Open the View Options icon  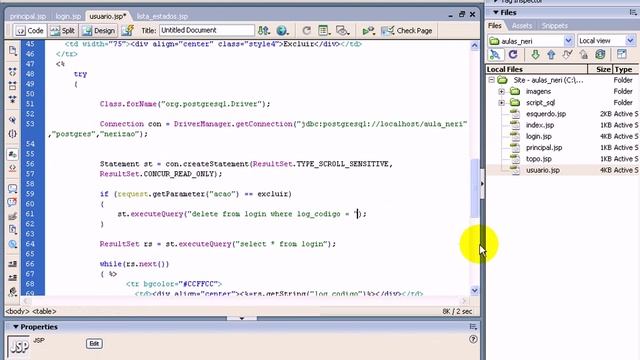coord(324,31)
